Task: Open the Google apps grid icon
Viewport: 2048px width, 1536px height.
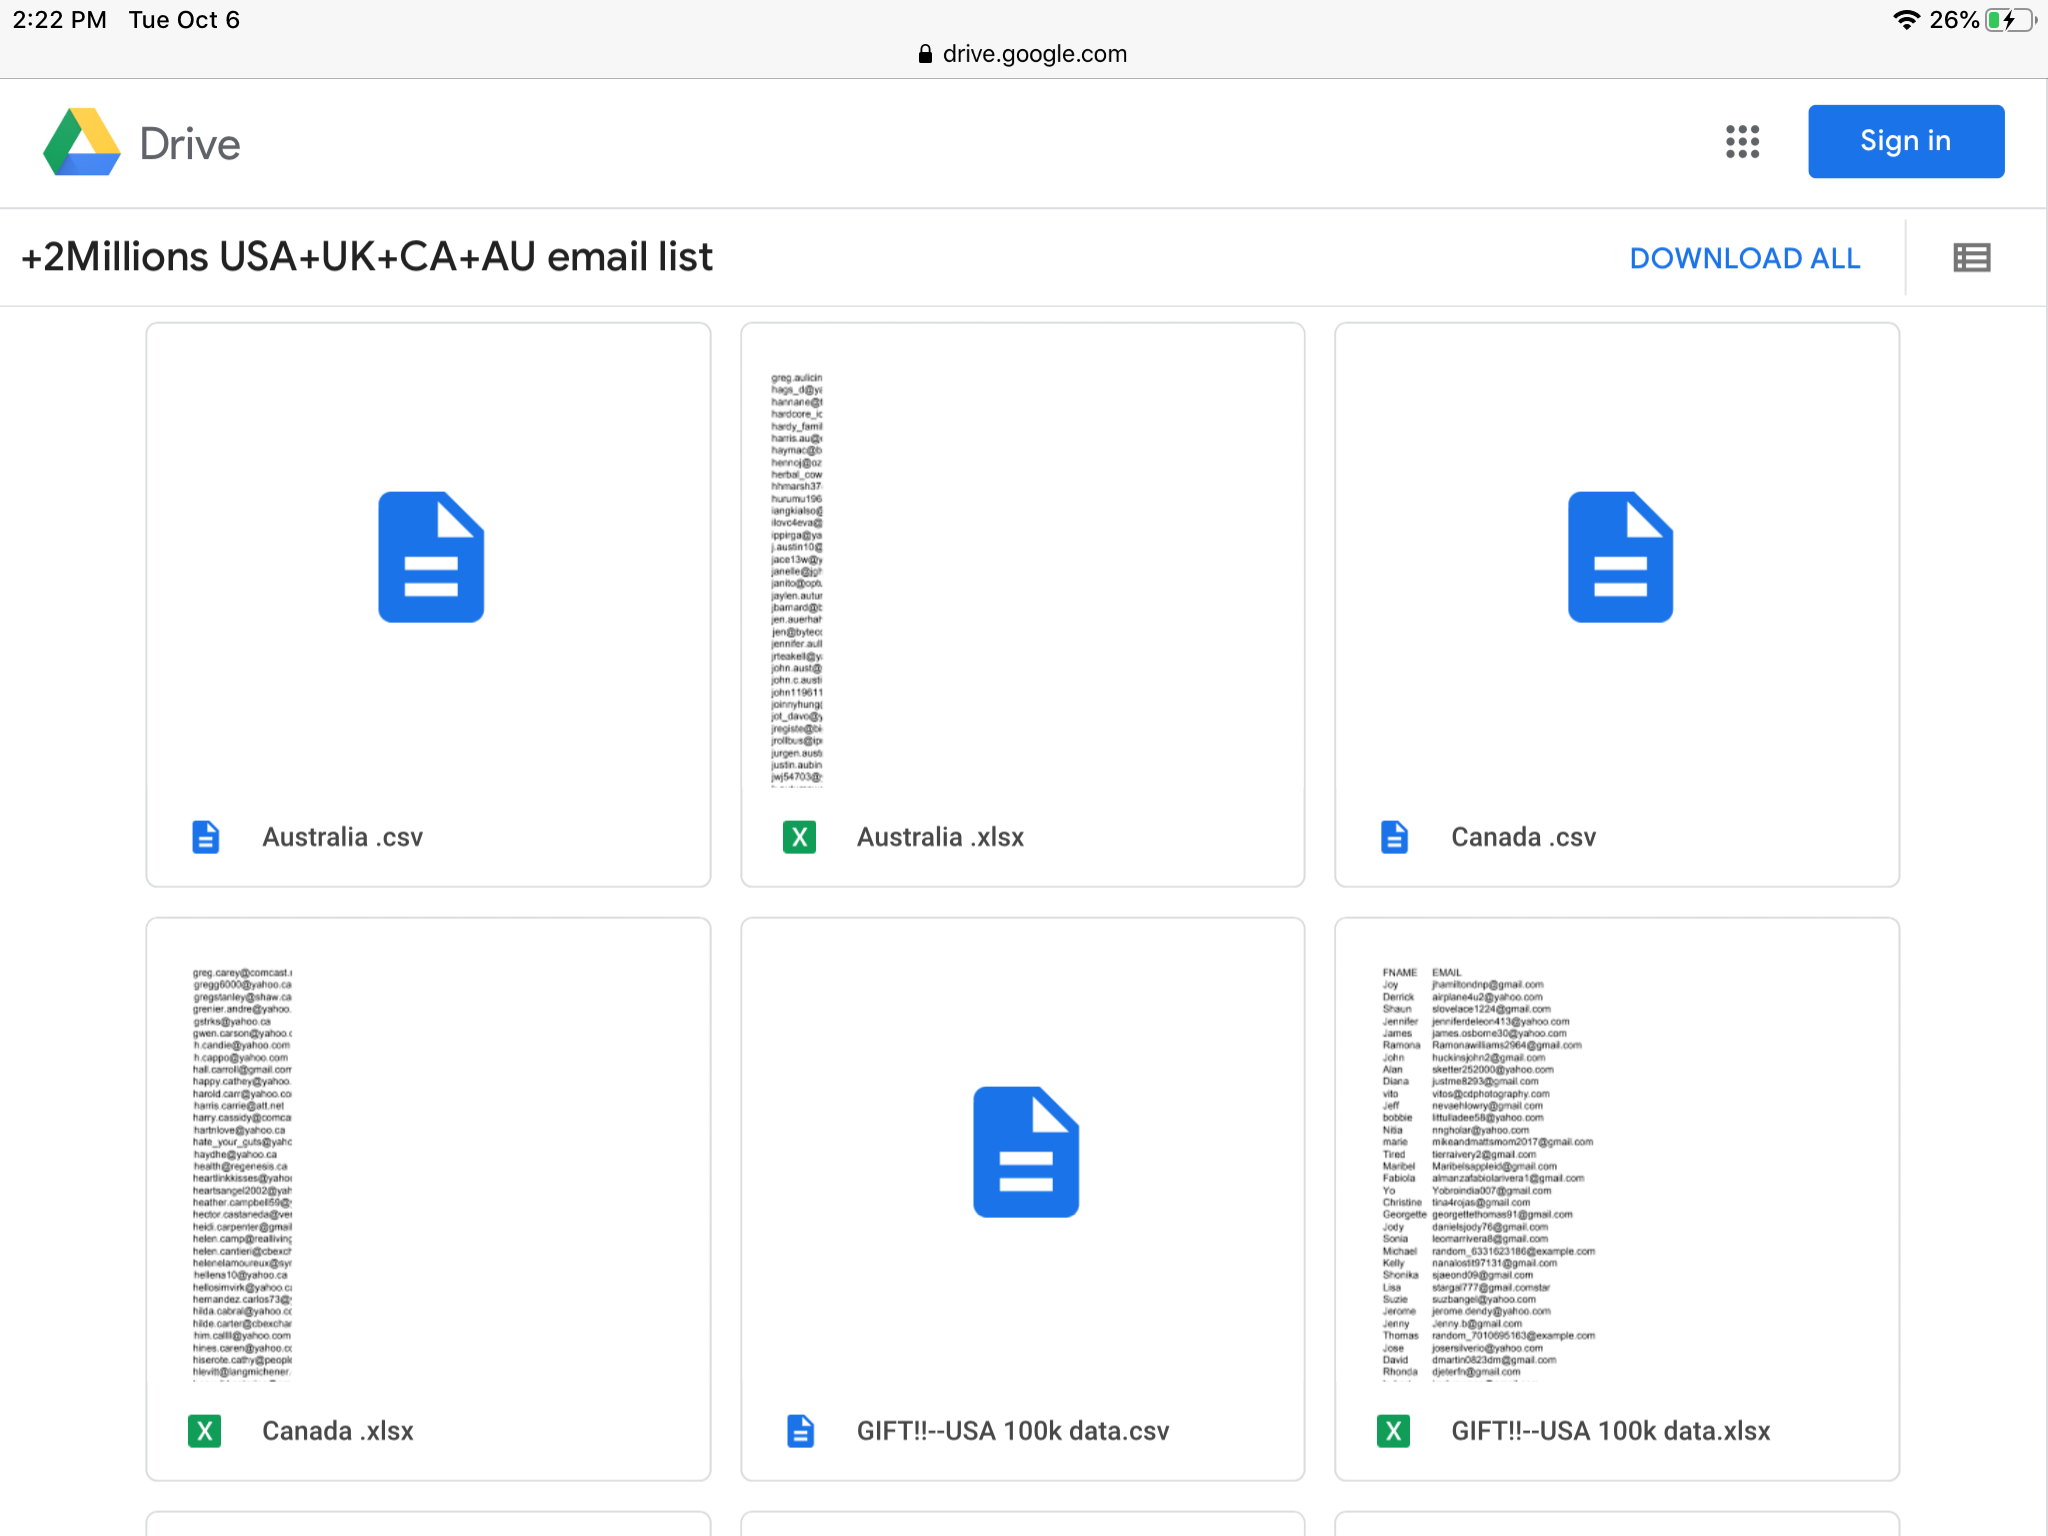Action: pos(1742,142)
